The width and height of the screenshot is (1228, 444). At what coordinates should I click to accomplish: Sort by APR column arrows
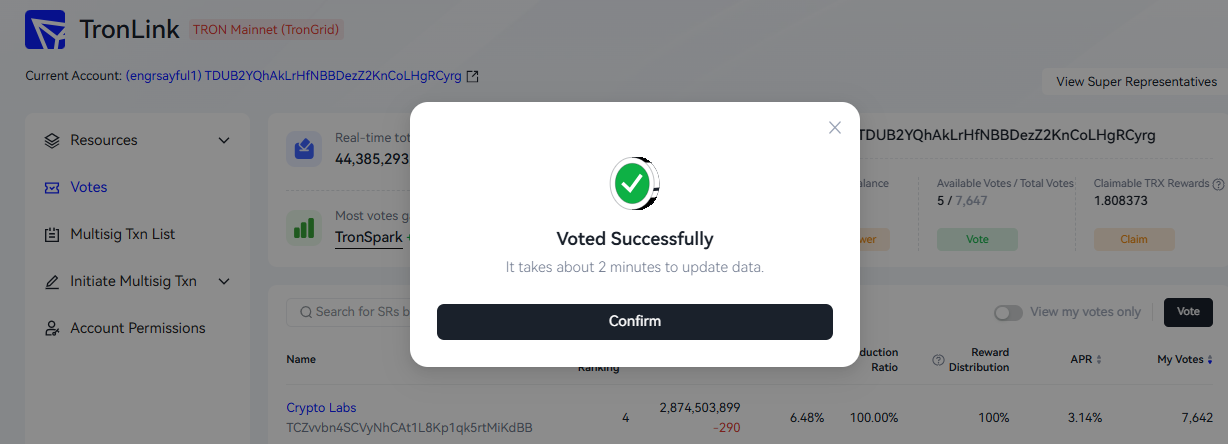tap(1099, 360)
